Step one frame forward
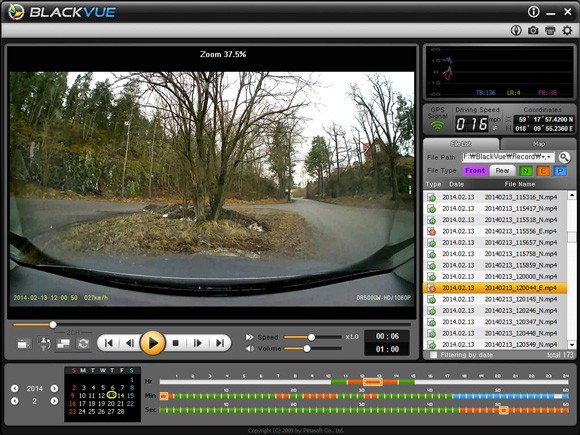Viewport: 580px width, 435px height. pos(198,343)
